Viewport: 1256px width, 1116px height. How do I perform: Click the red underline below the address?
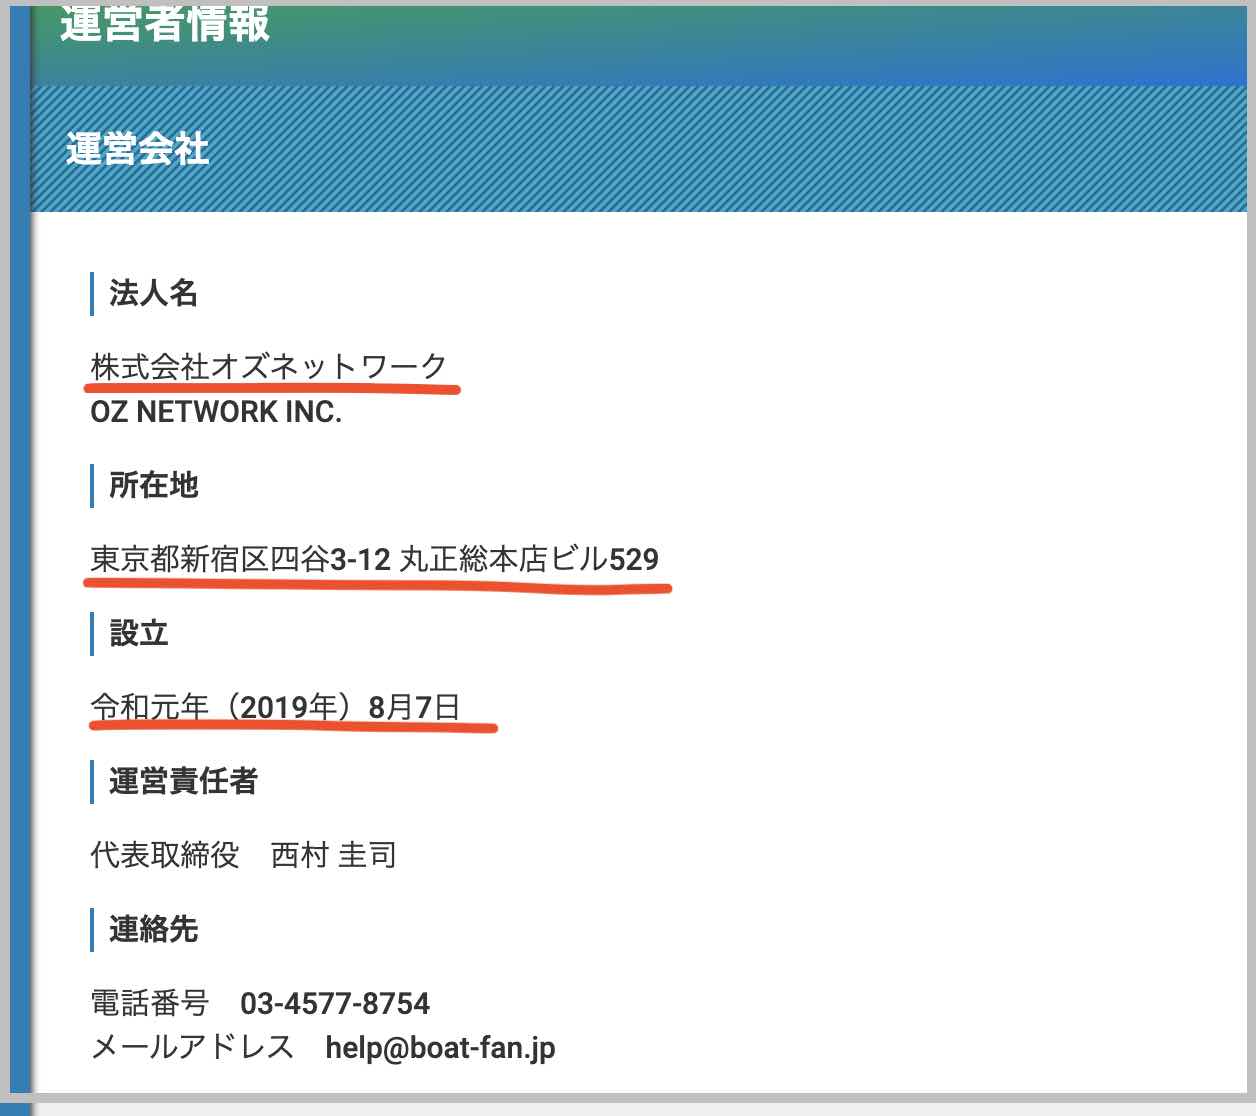pyautogui.click(x=378, y=589)
